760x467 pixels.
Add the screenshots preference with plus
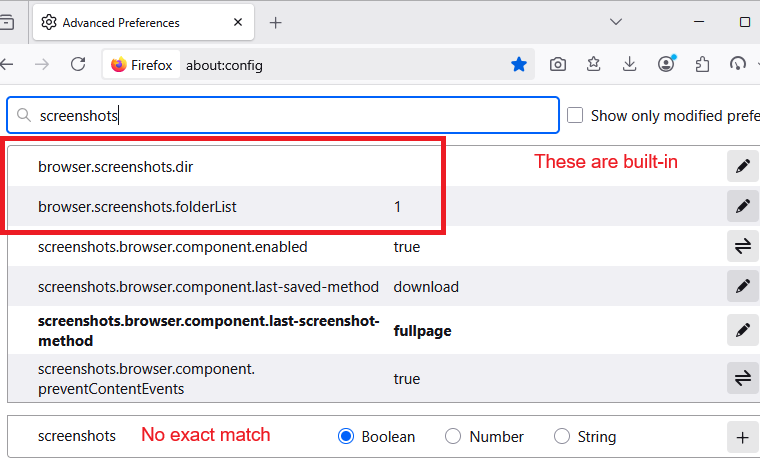click(742, 437)
